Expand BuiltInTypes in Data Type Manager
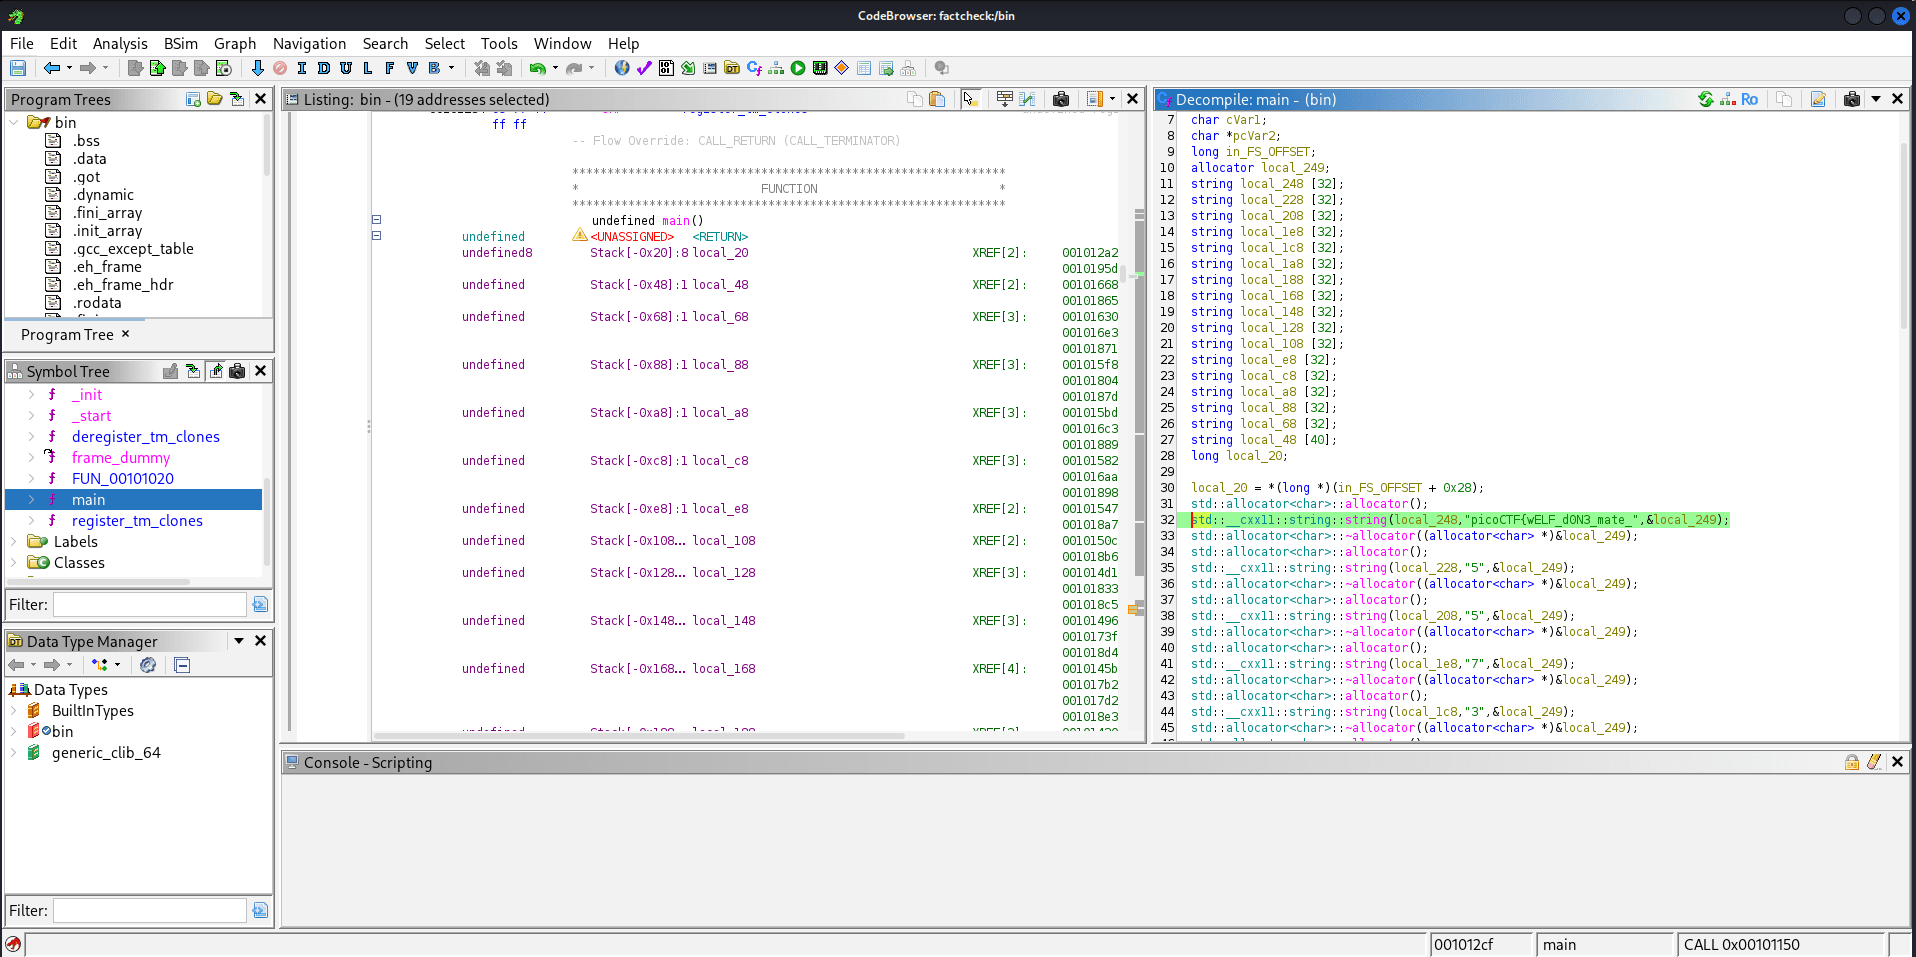Viewport: 1916px width, 957px height. point(13,711)
